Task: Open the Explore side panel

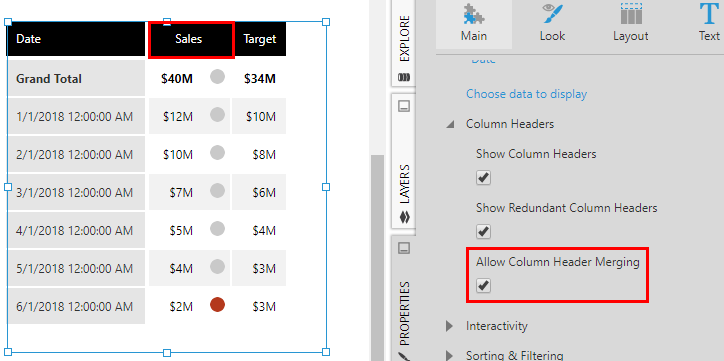Action: (404, 44)
